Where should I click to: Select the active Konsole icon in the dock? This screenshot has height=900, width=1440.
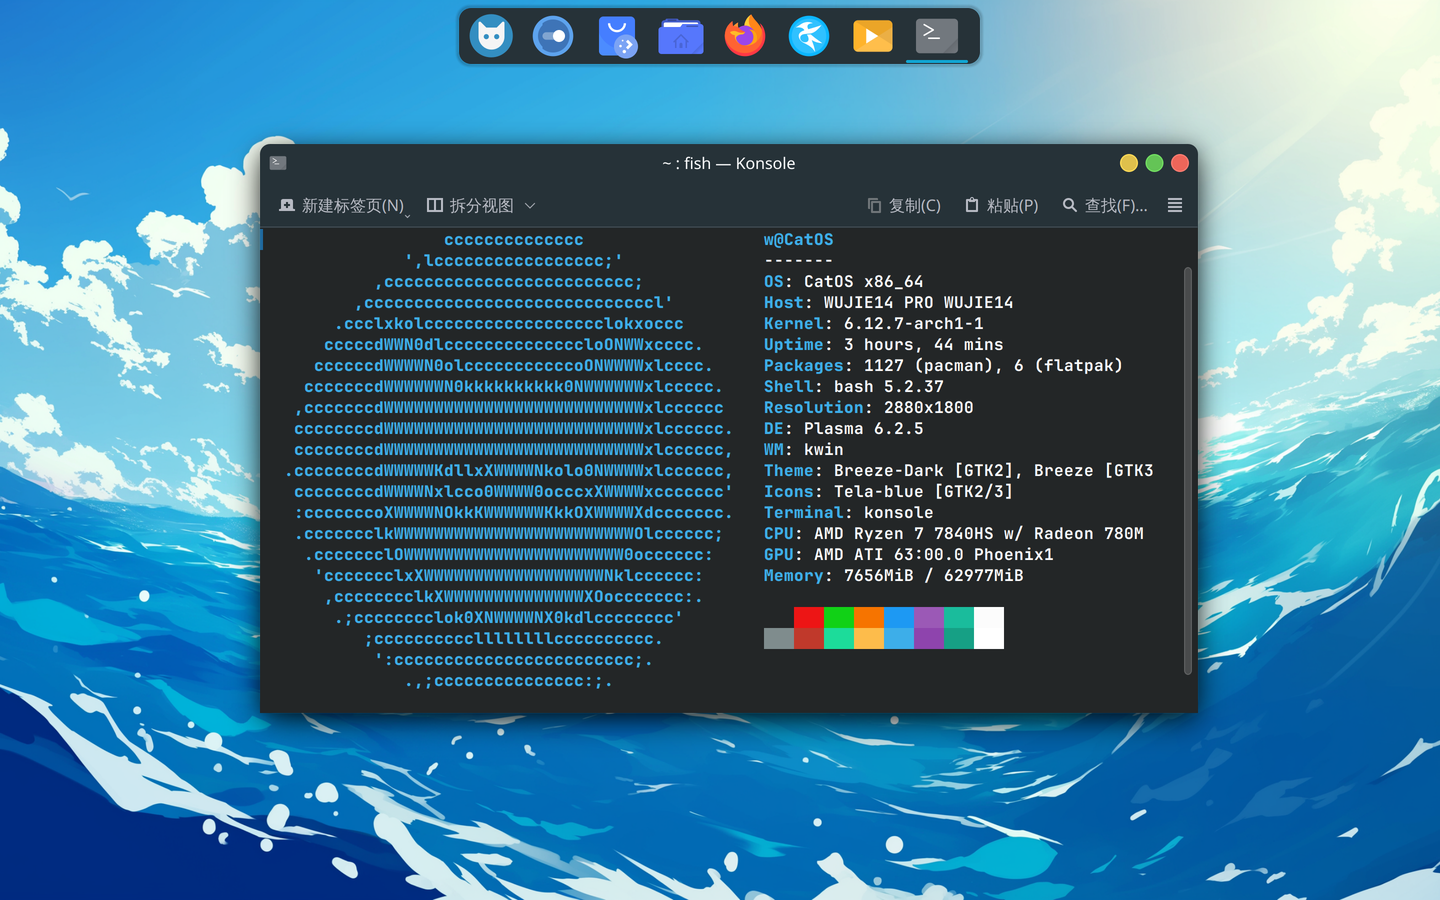click(x=936, y=36)
